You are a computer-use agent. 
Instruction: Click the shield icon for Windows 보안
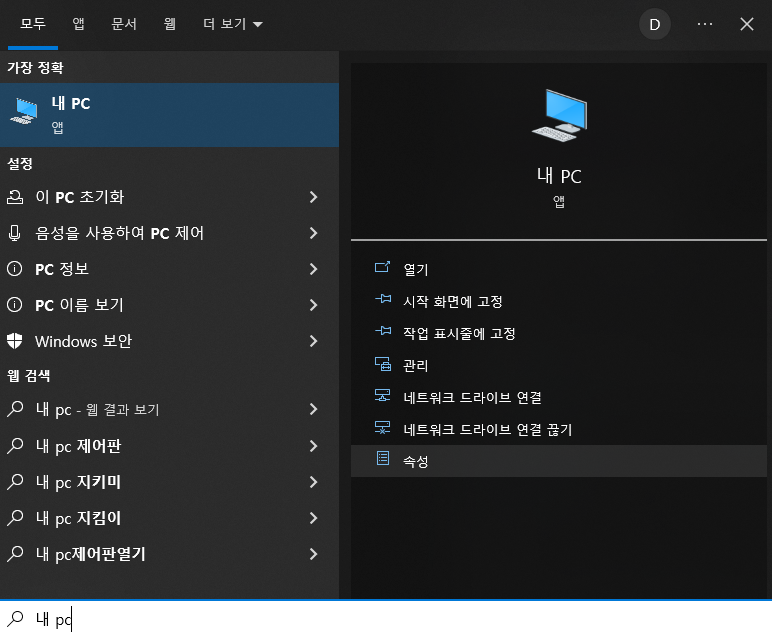[x=15, y=341]
